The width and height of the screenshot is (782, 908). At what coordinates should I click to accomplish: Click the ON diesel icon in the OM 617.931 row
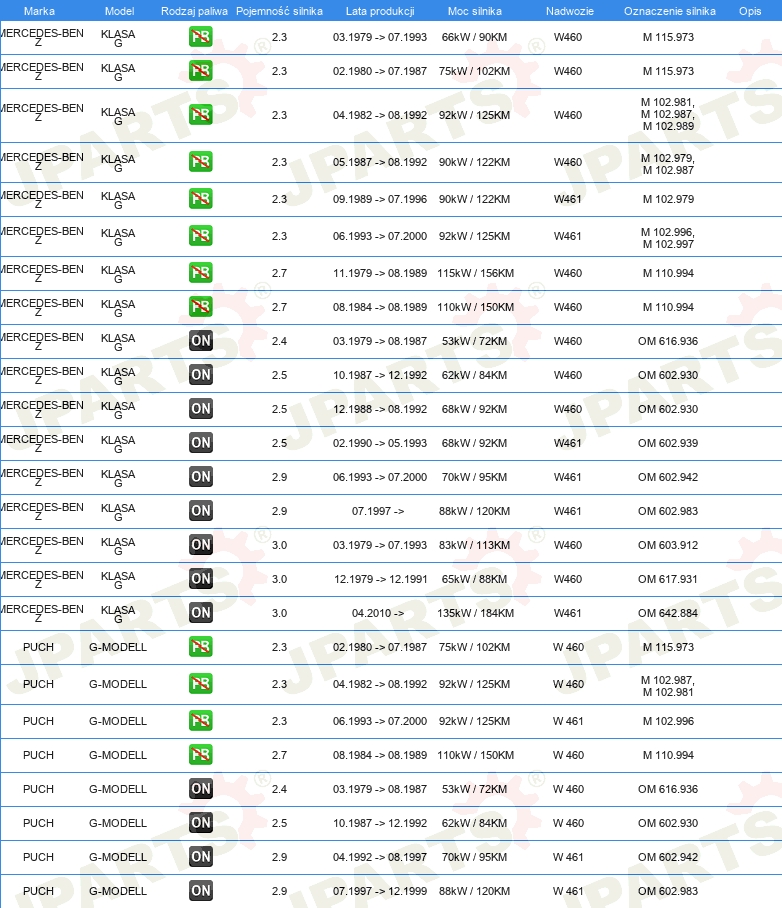[200, 579]
